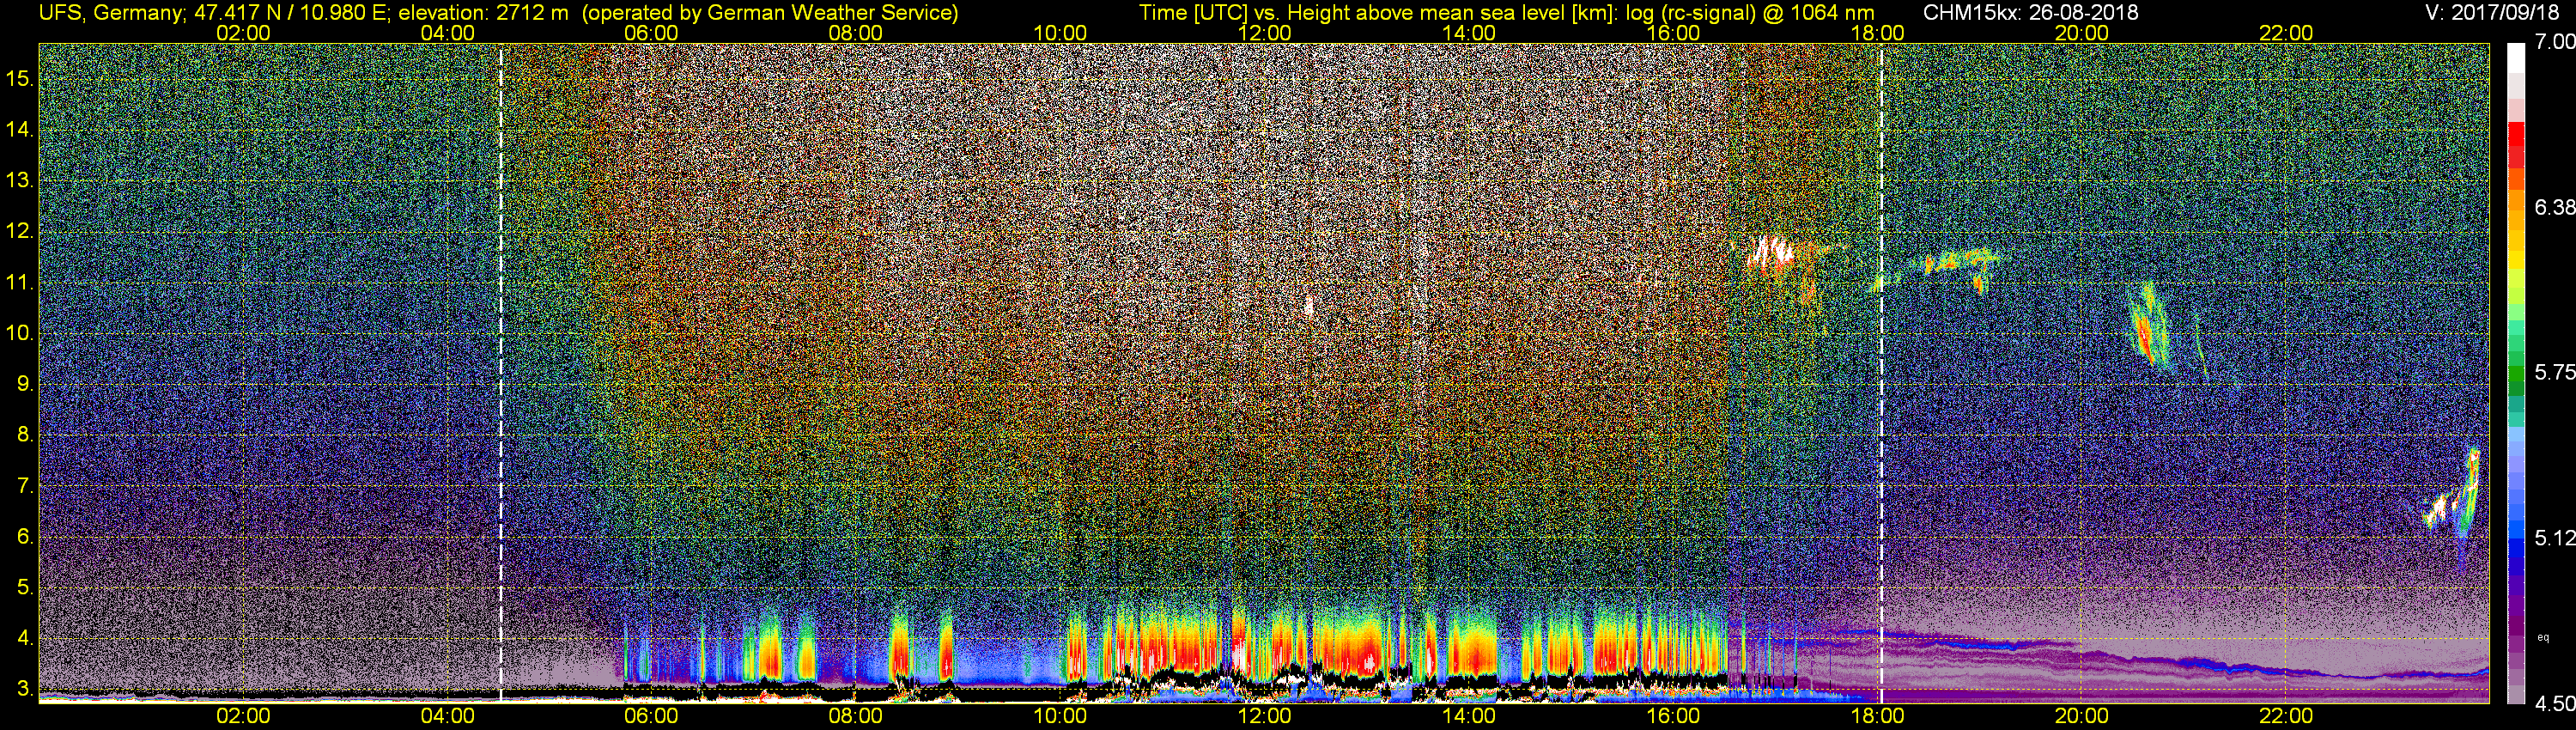Click the red cloud streak near 20:40 at 10 km
This screenshot has height=730, width=2576.
click(x=2144, y=335)
